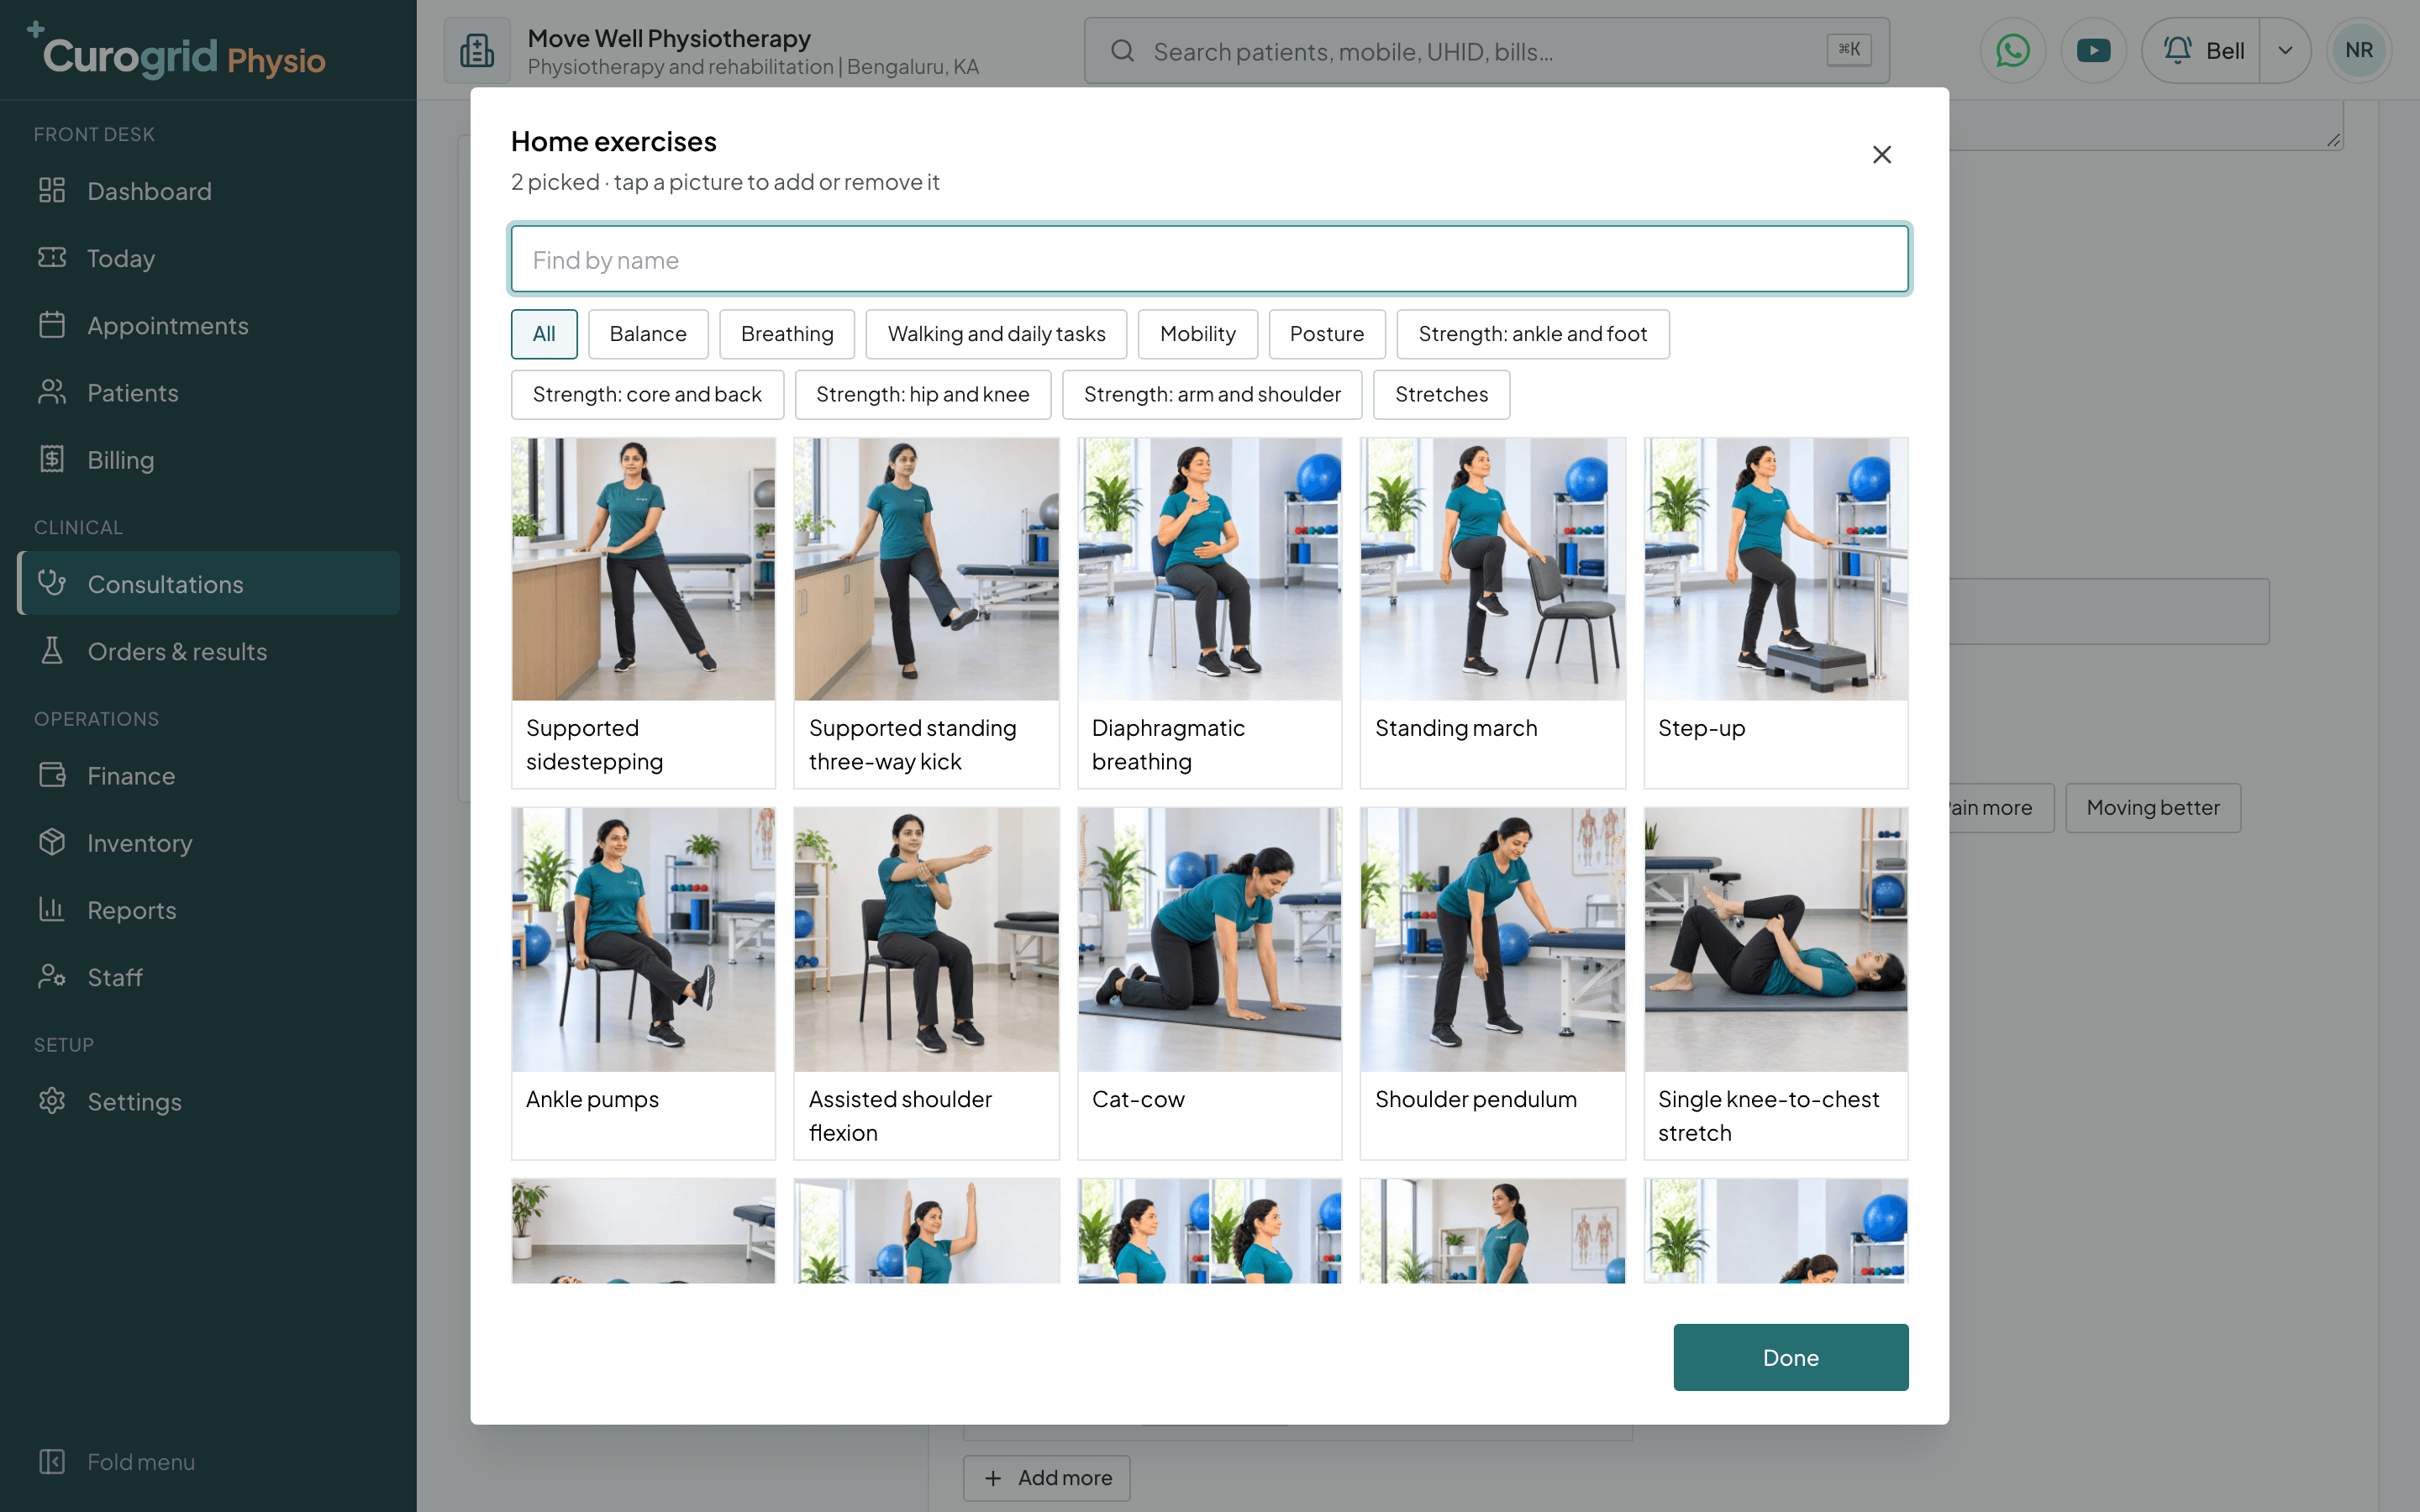2420x1512 pixels.
Task: Filter by Strength: arm and shoulder
Action: point(1212,394)
